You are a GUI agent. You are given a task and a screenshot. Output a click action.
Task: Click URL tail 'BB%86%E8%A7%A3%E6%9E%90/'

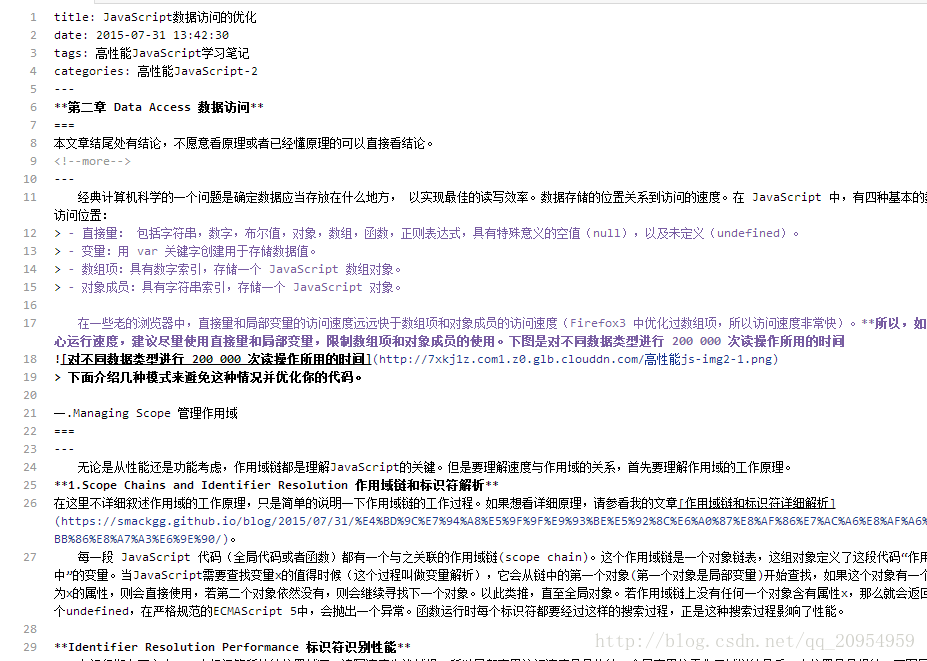coord(138,539)
